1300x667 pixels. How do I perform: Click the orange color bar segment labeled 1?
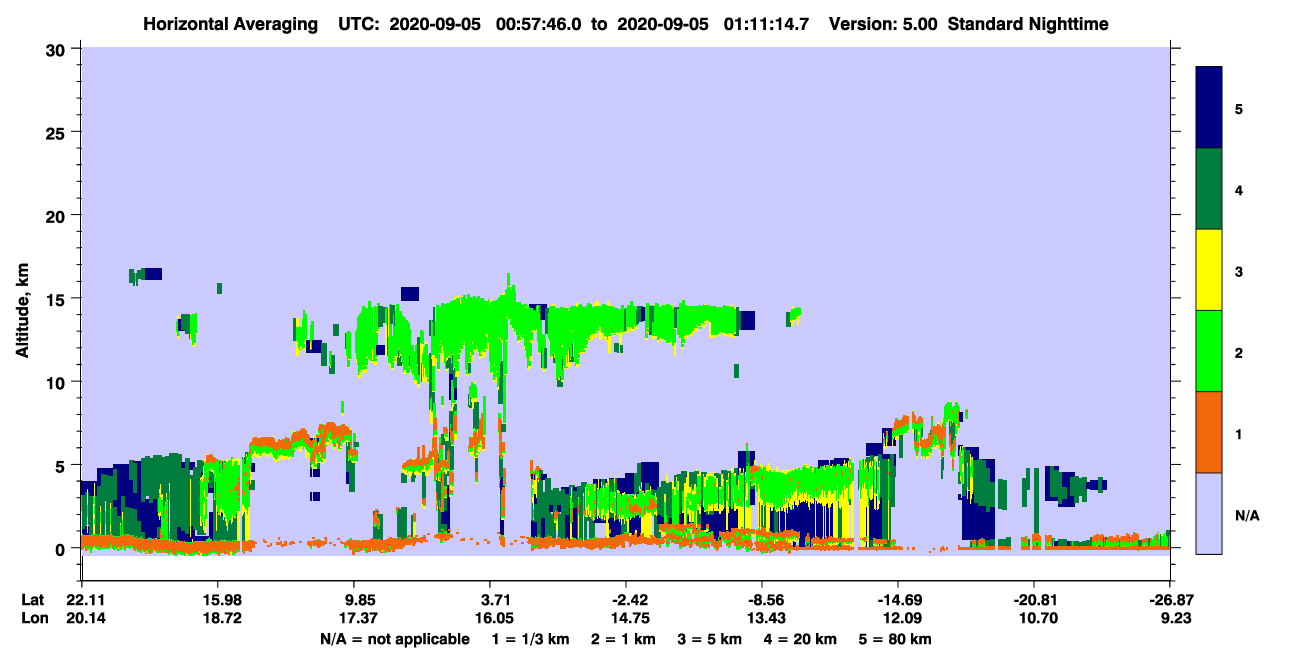pyautogui.click(x=1210, y=432)
